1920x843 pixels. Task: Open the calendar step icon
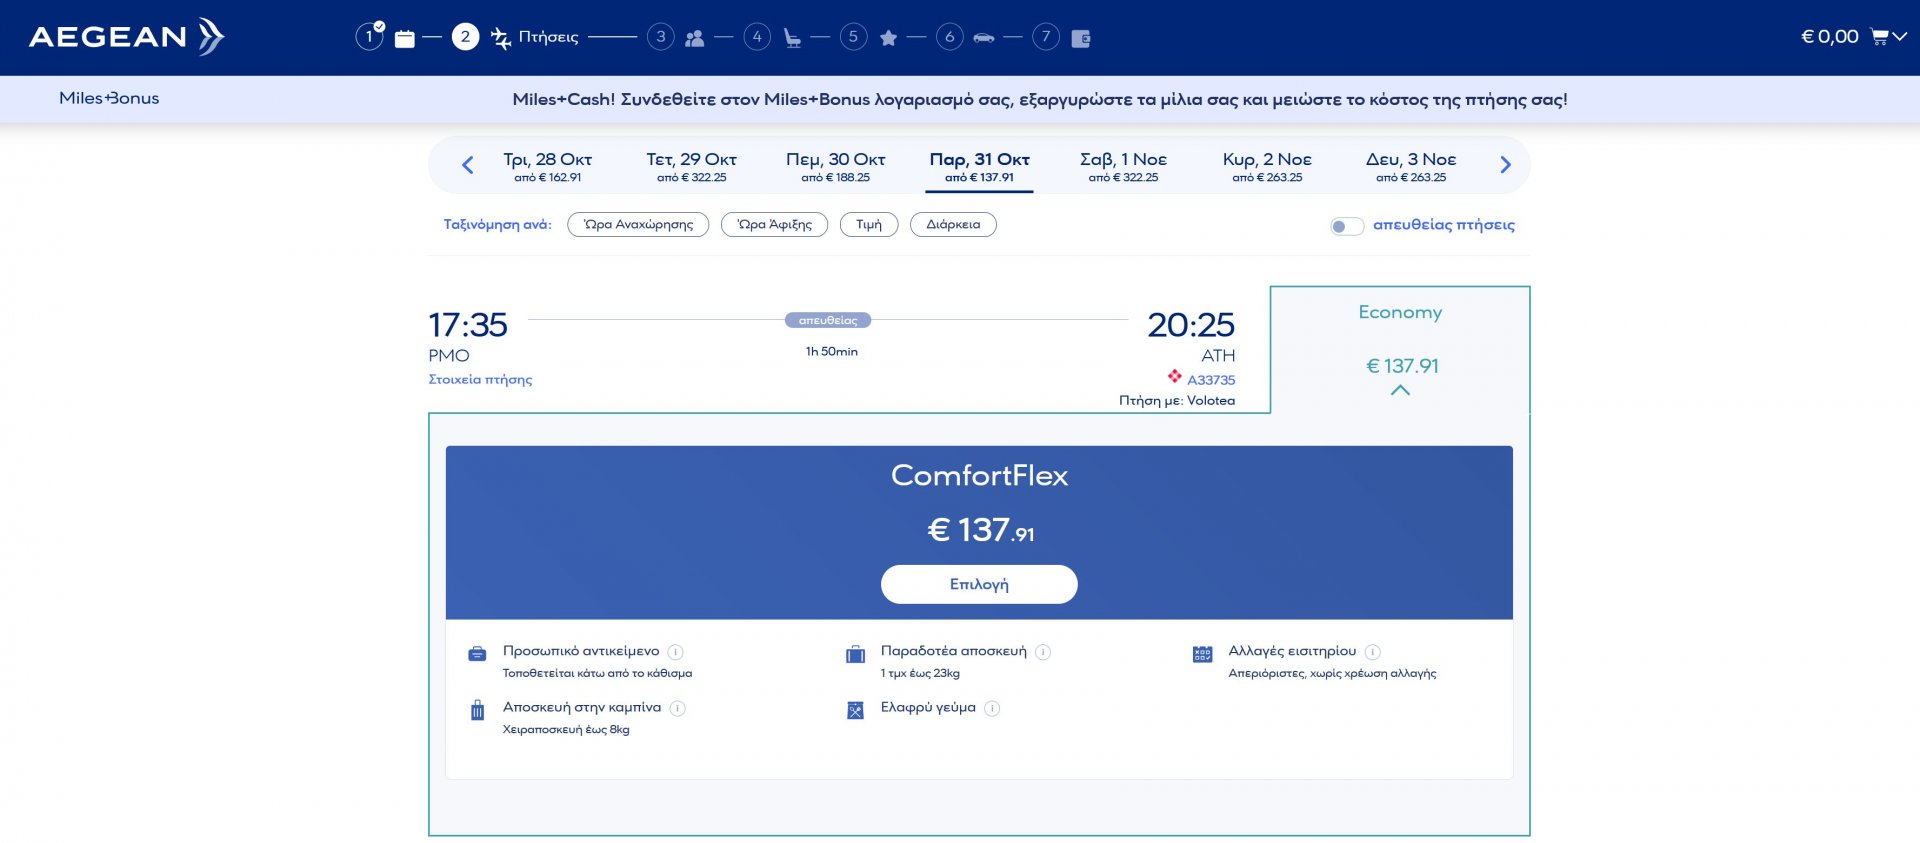(x=404, y=38)
